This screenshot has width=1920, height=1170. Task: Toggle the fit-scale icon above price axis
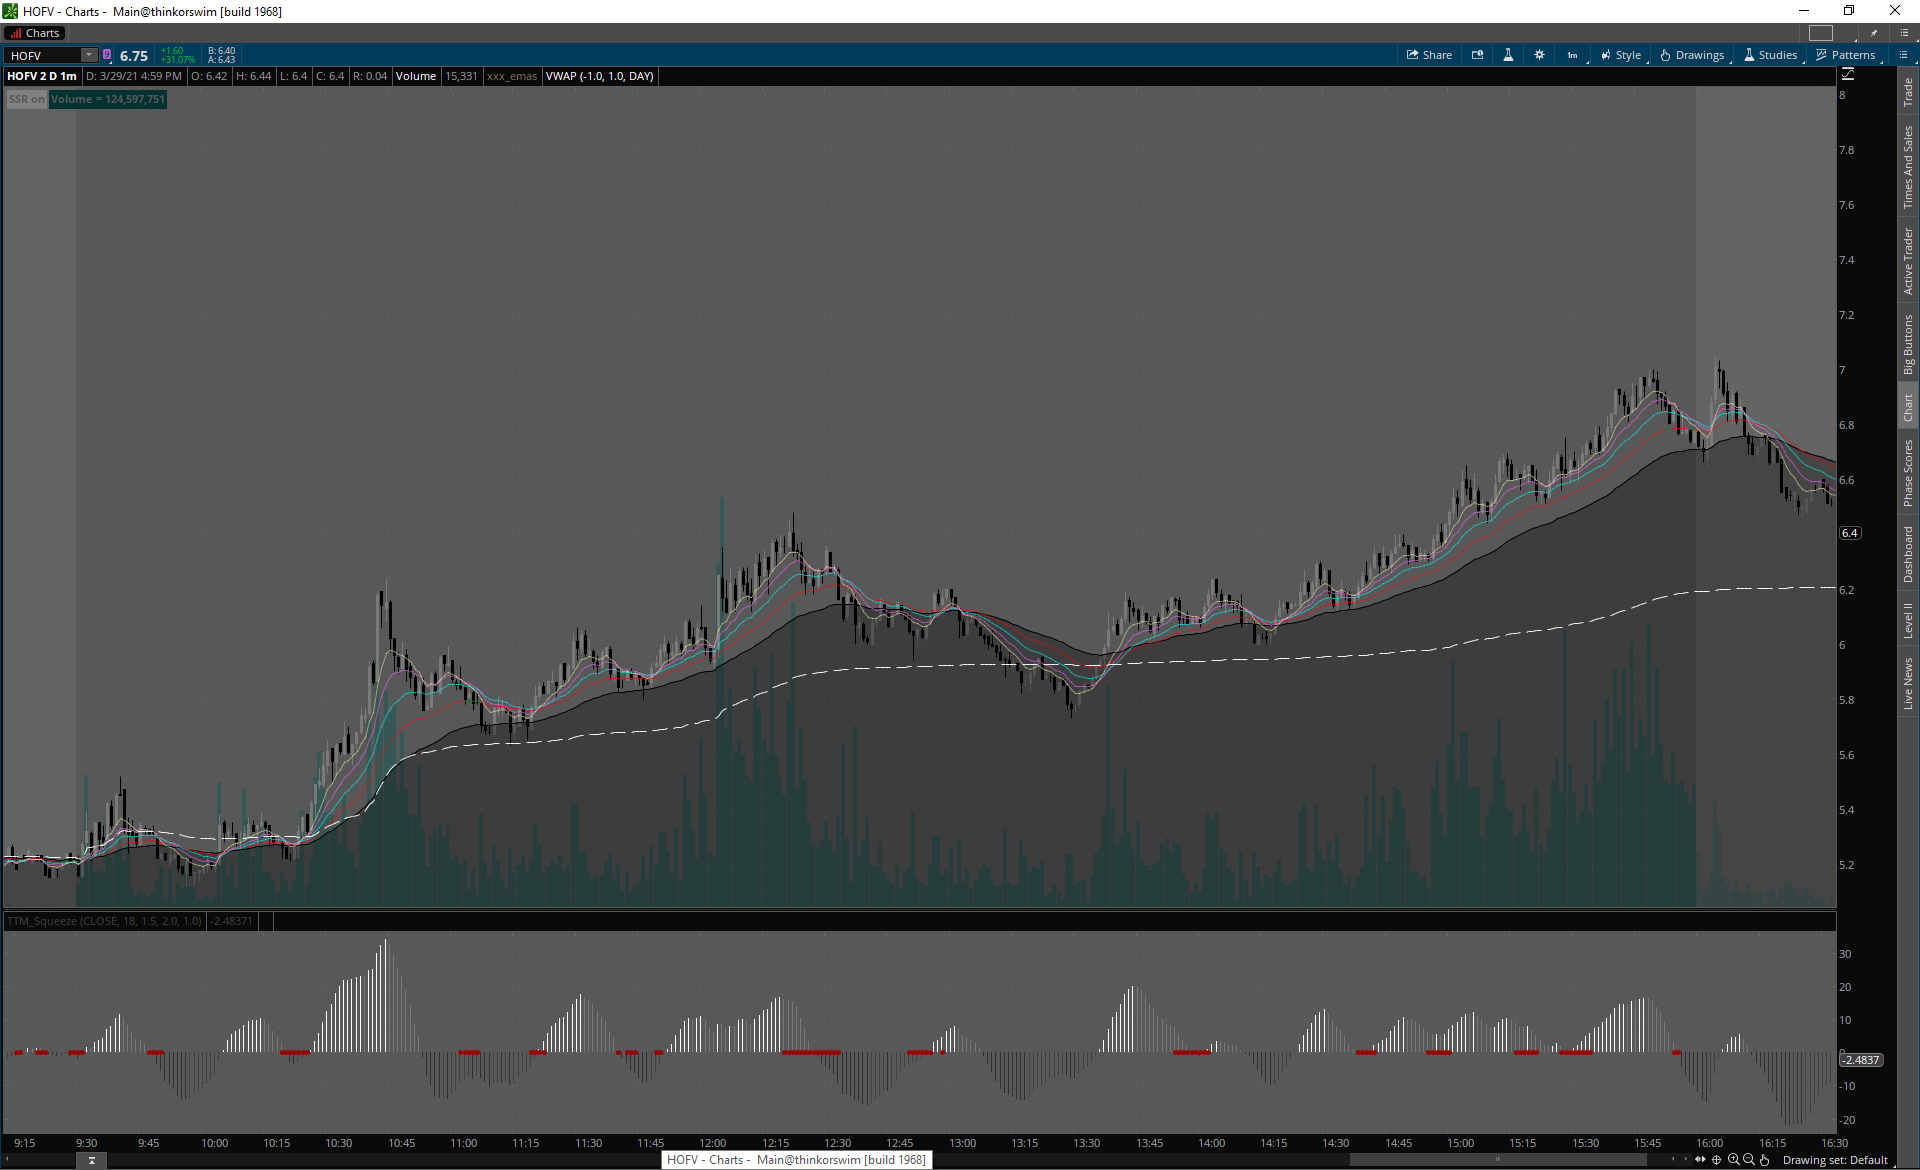(1848, 74)
